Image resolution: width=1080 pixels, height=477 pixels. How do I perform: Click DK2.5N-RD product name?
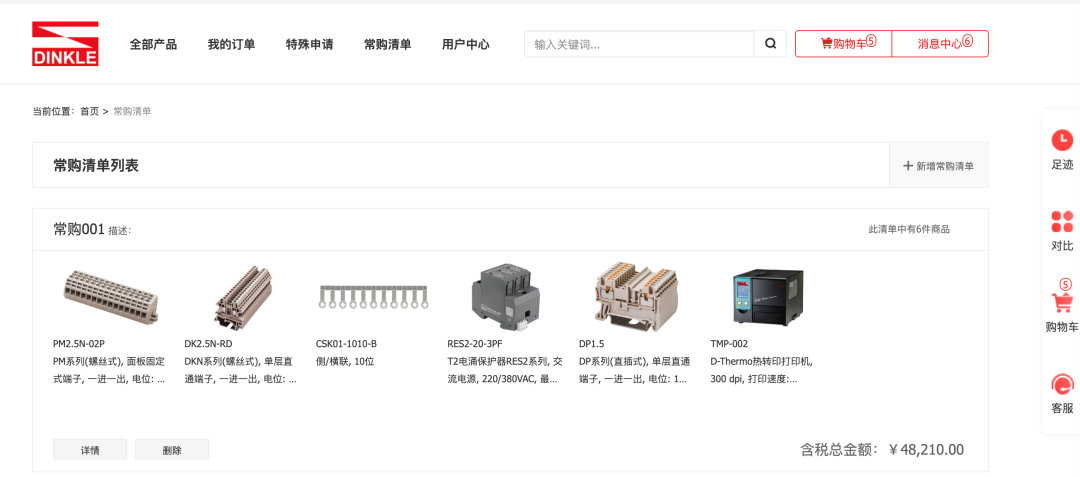tap(208, 344)
